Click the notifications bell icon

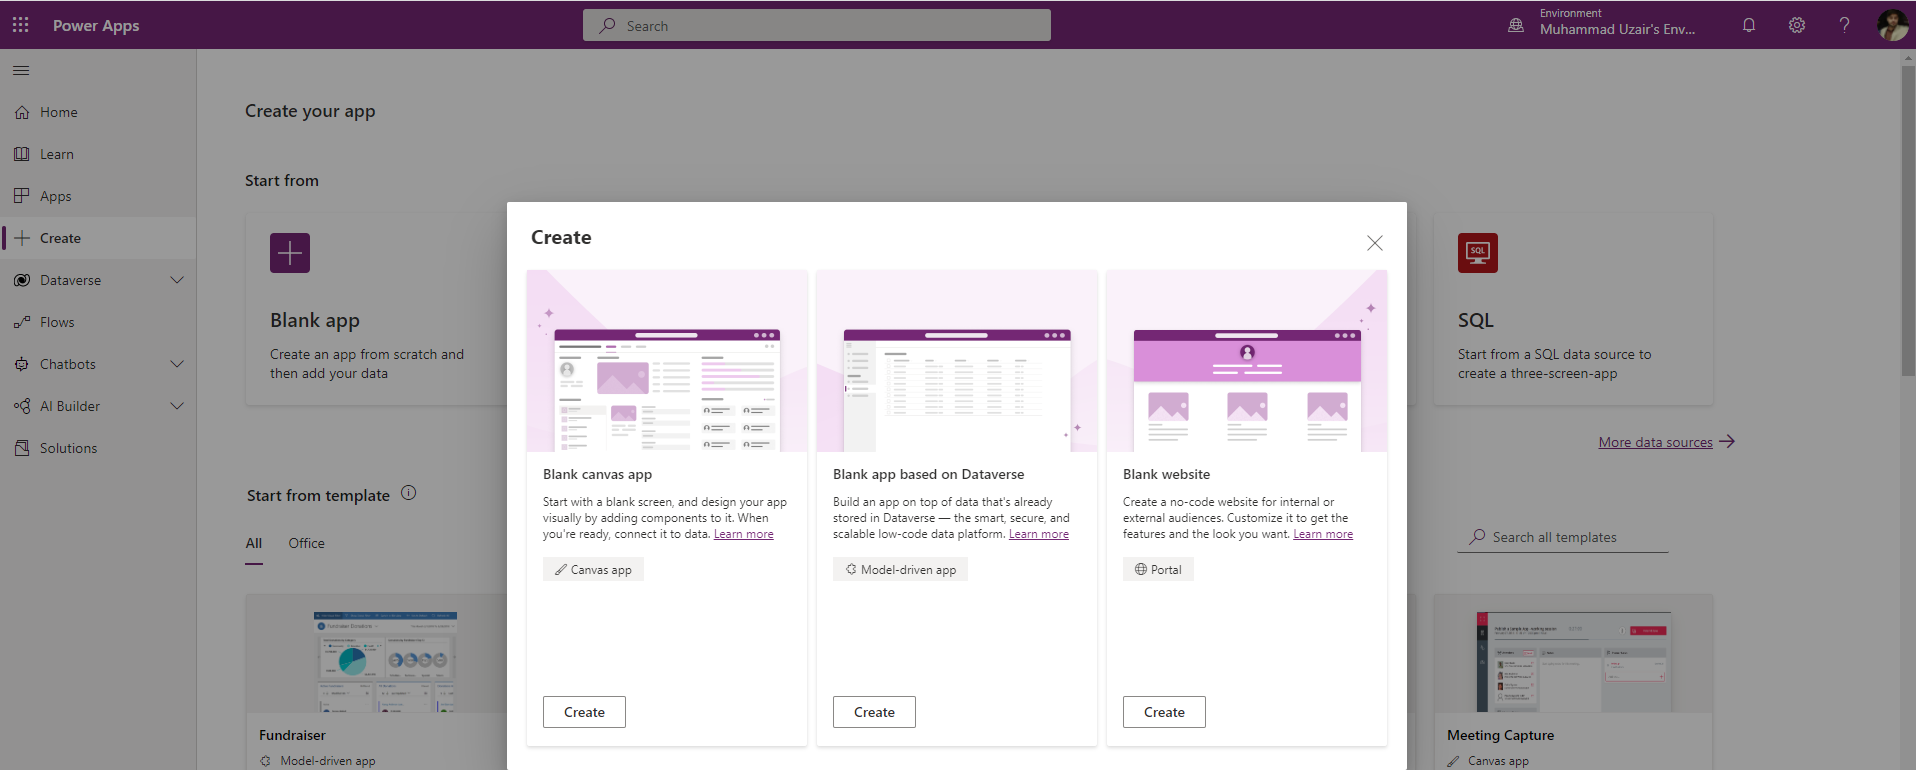point(1748,25)
